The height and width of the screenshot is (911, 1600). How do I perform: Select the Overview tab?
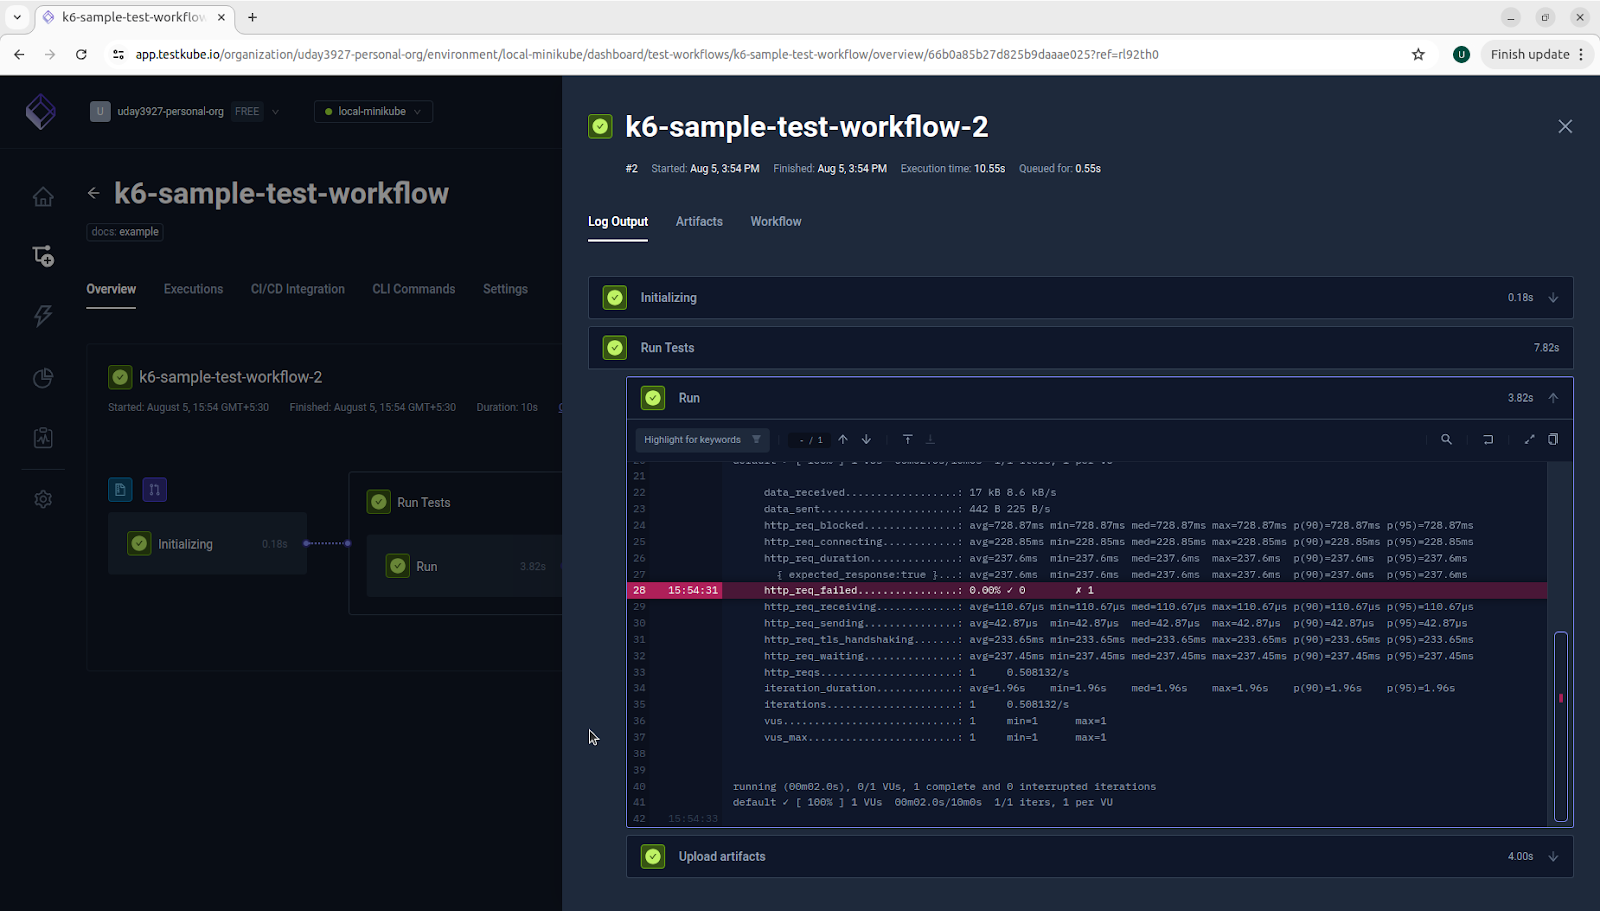click(111, 289)
